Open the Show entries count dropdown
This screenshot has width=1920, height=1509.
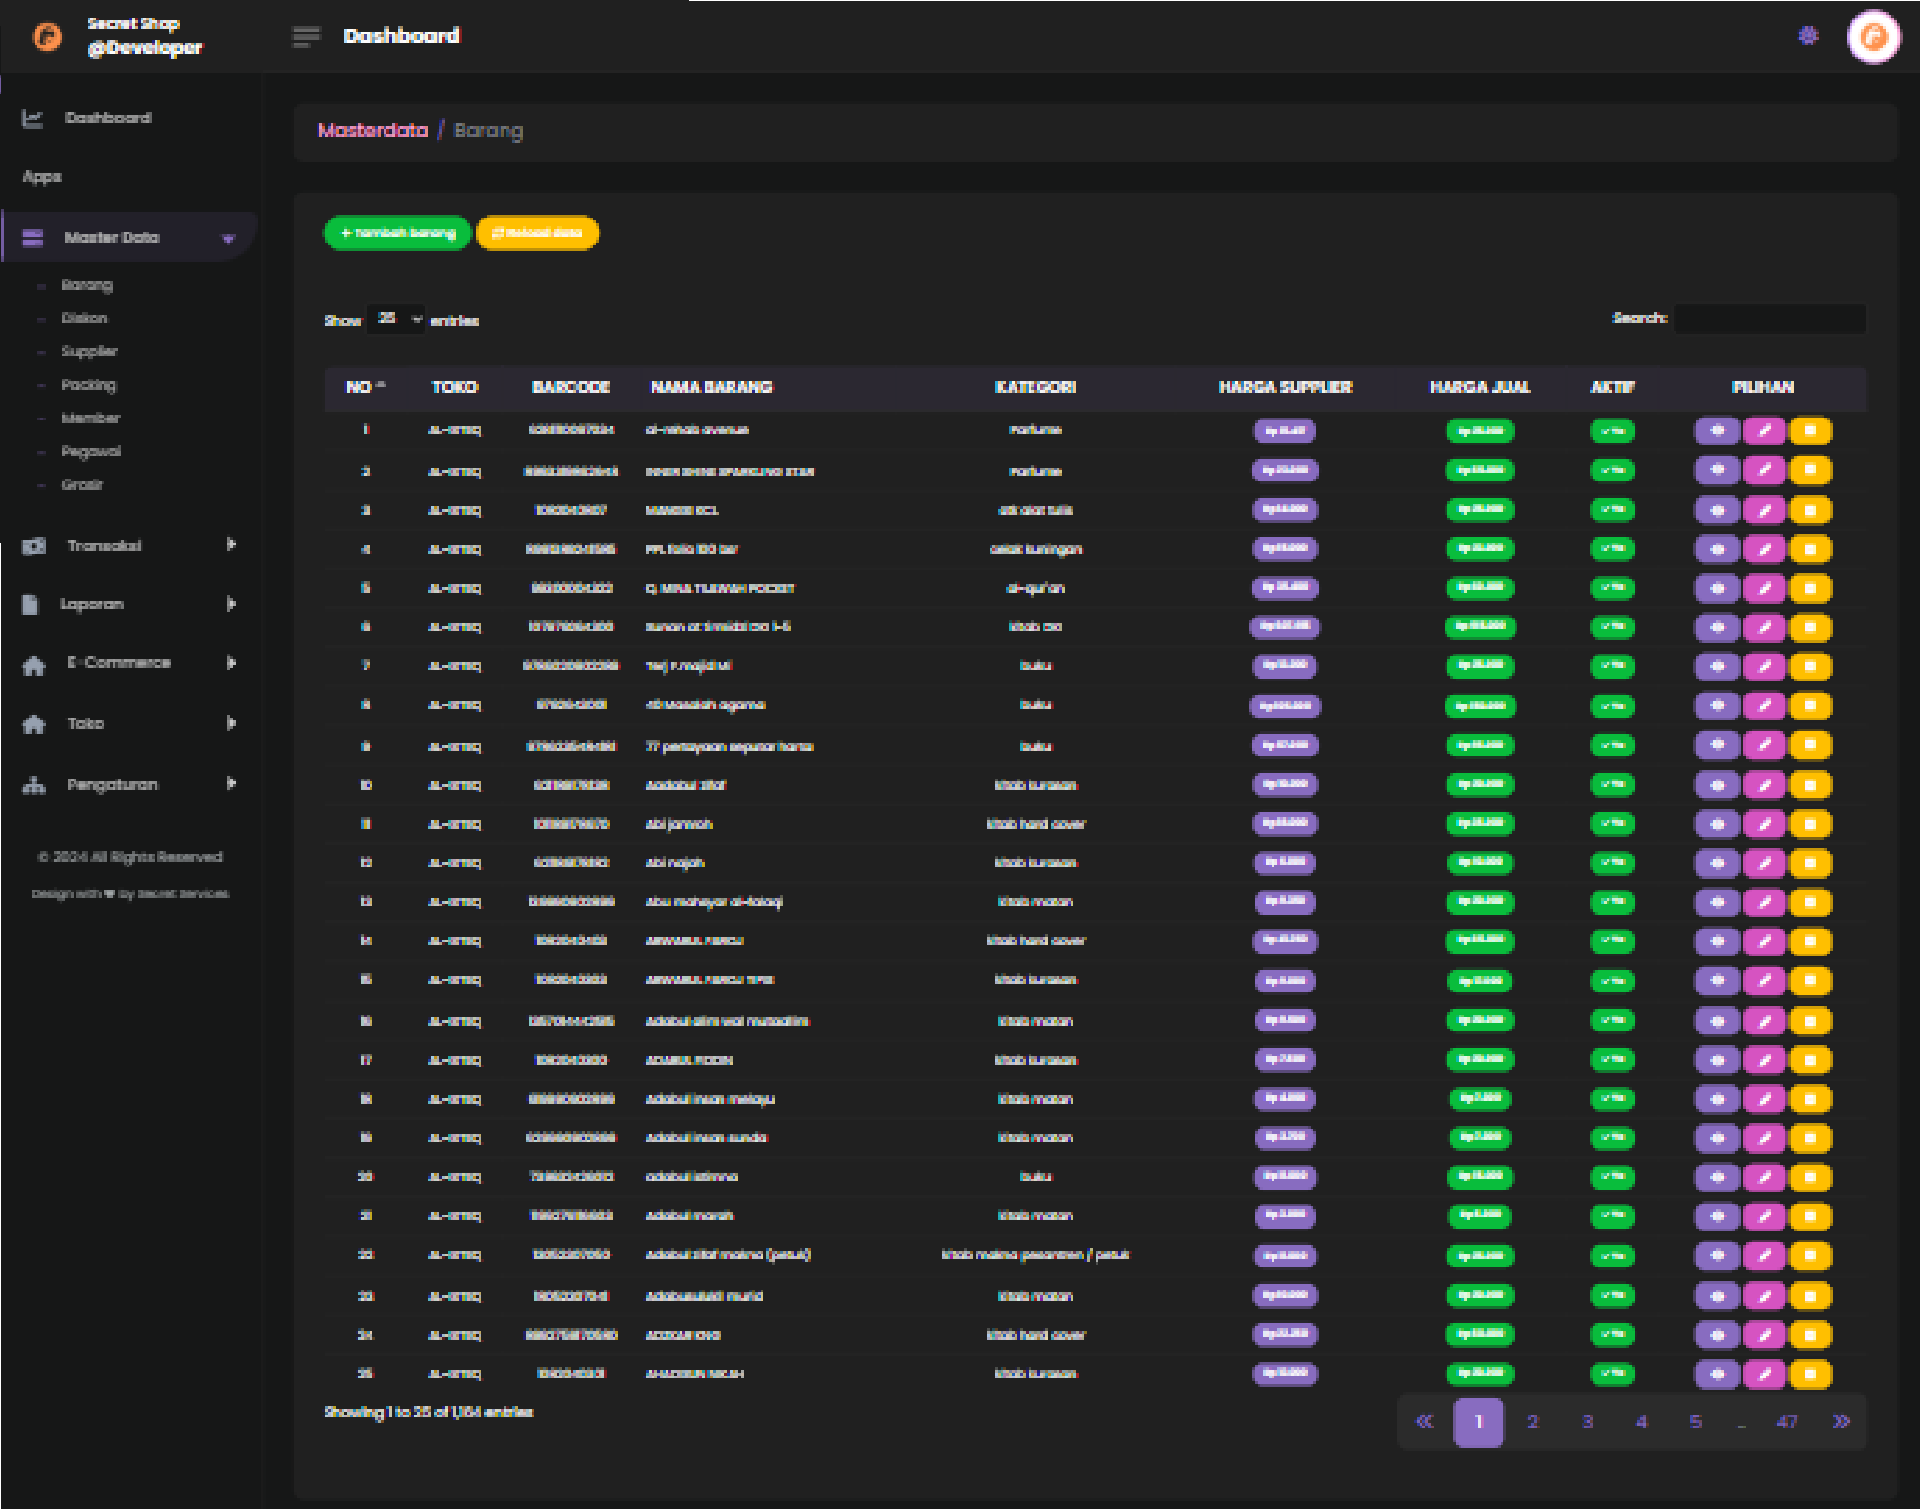pyautogui.click(x=397, y=319)
